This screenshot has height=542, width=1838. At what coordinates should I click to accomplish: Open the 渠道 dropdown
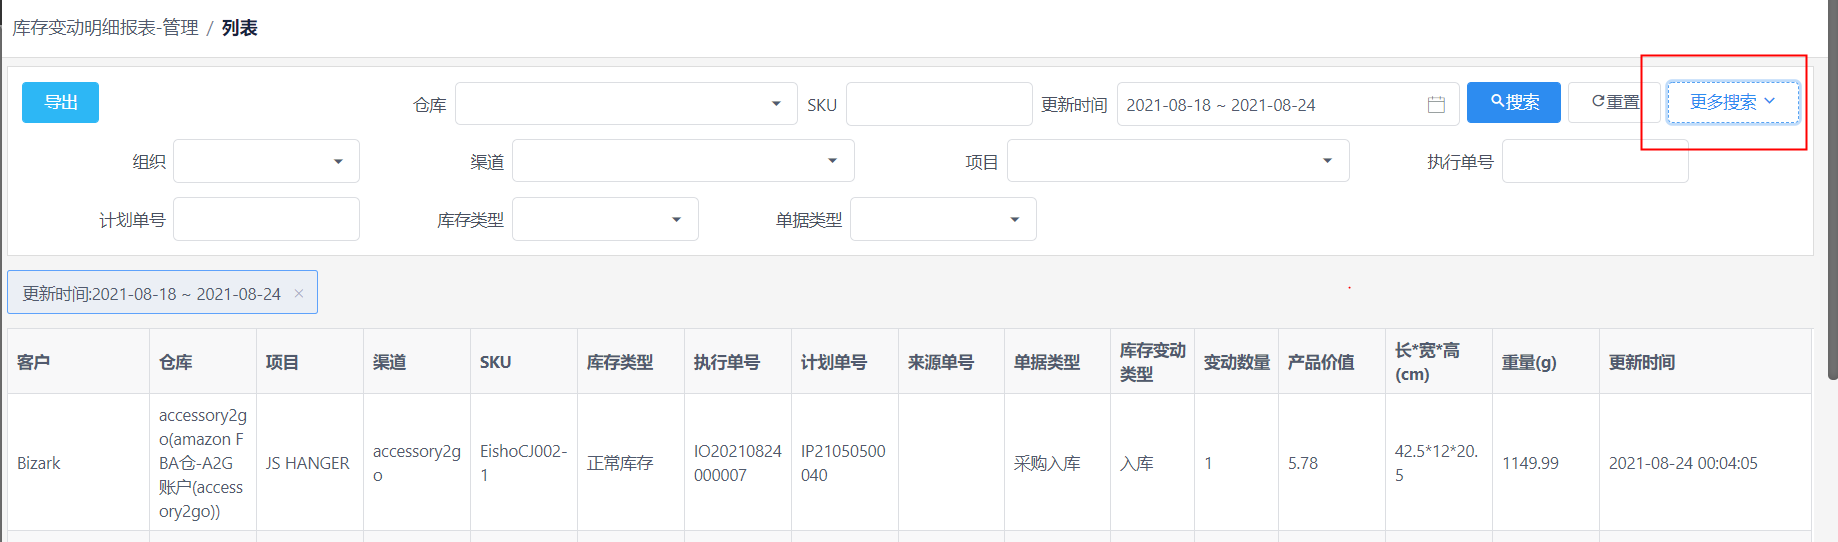point(683,161)
